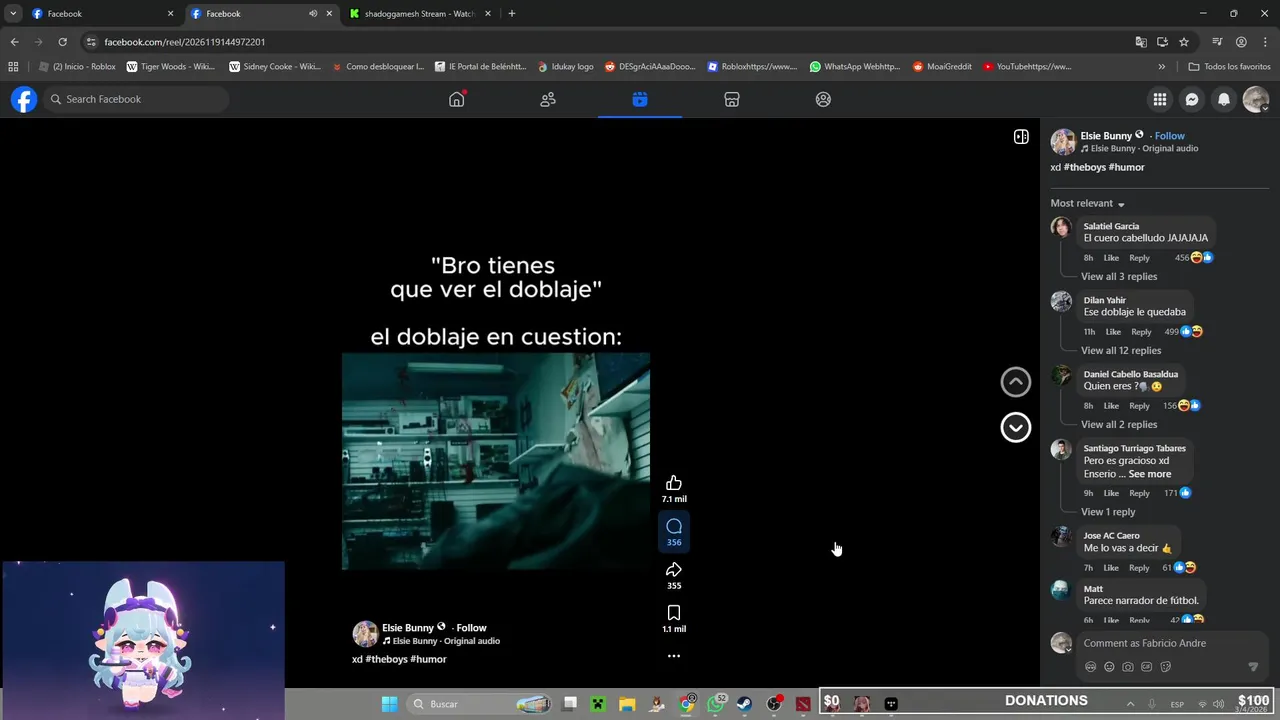Open a new browser tab
Image resolution: width=1280 pixels, height=720 pixels.
[512, 14]
